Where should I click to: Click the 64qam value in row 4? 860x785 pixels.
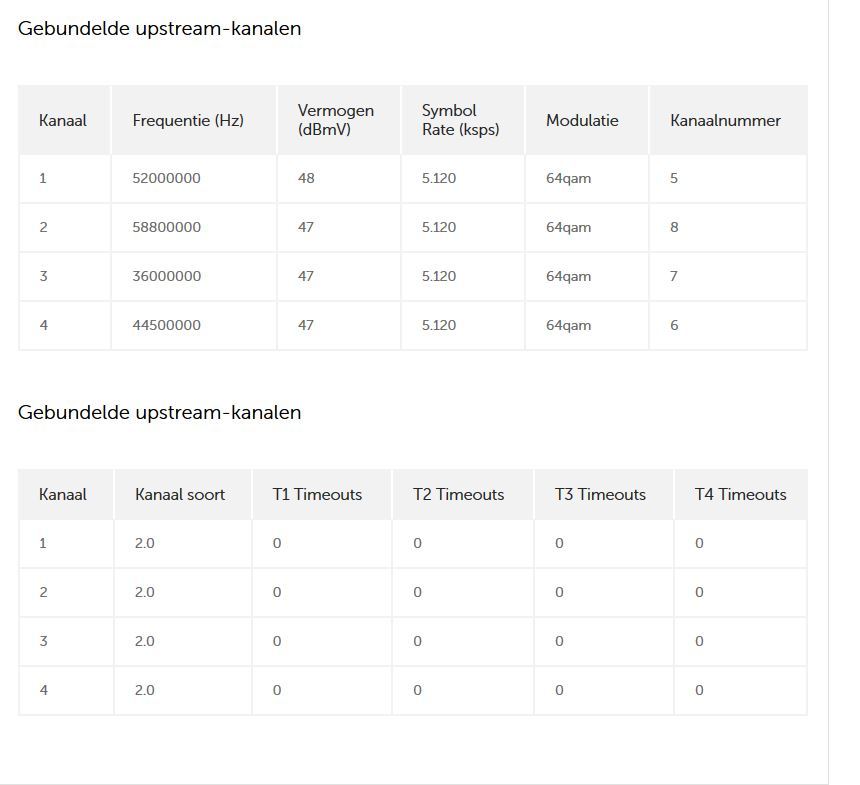coord(568,325)
